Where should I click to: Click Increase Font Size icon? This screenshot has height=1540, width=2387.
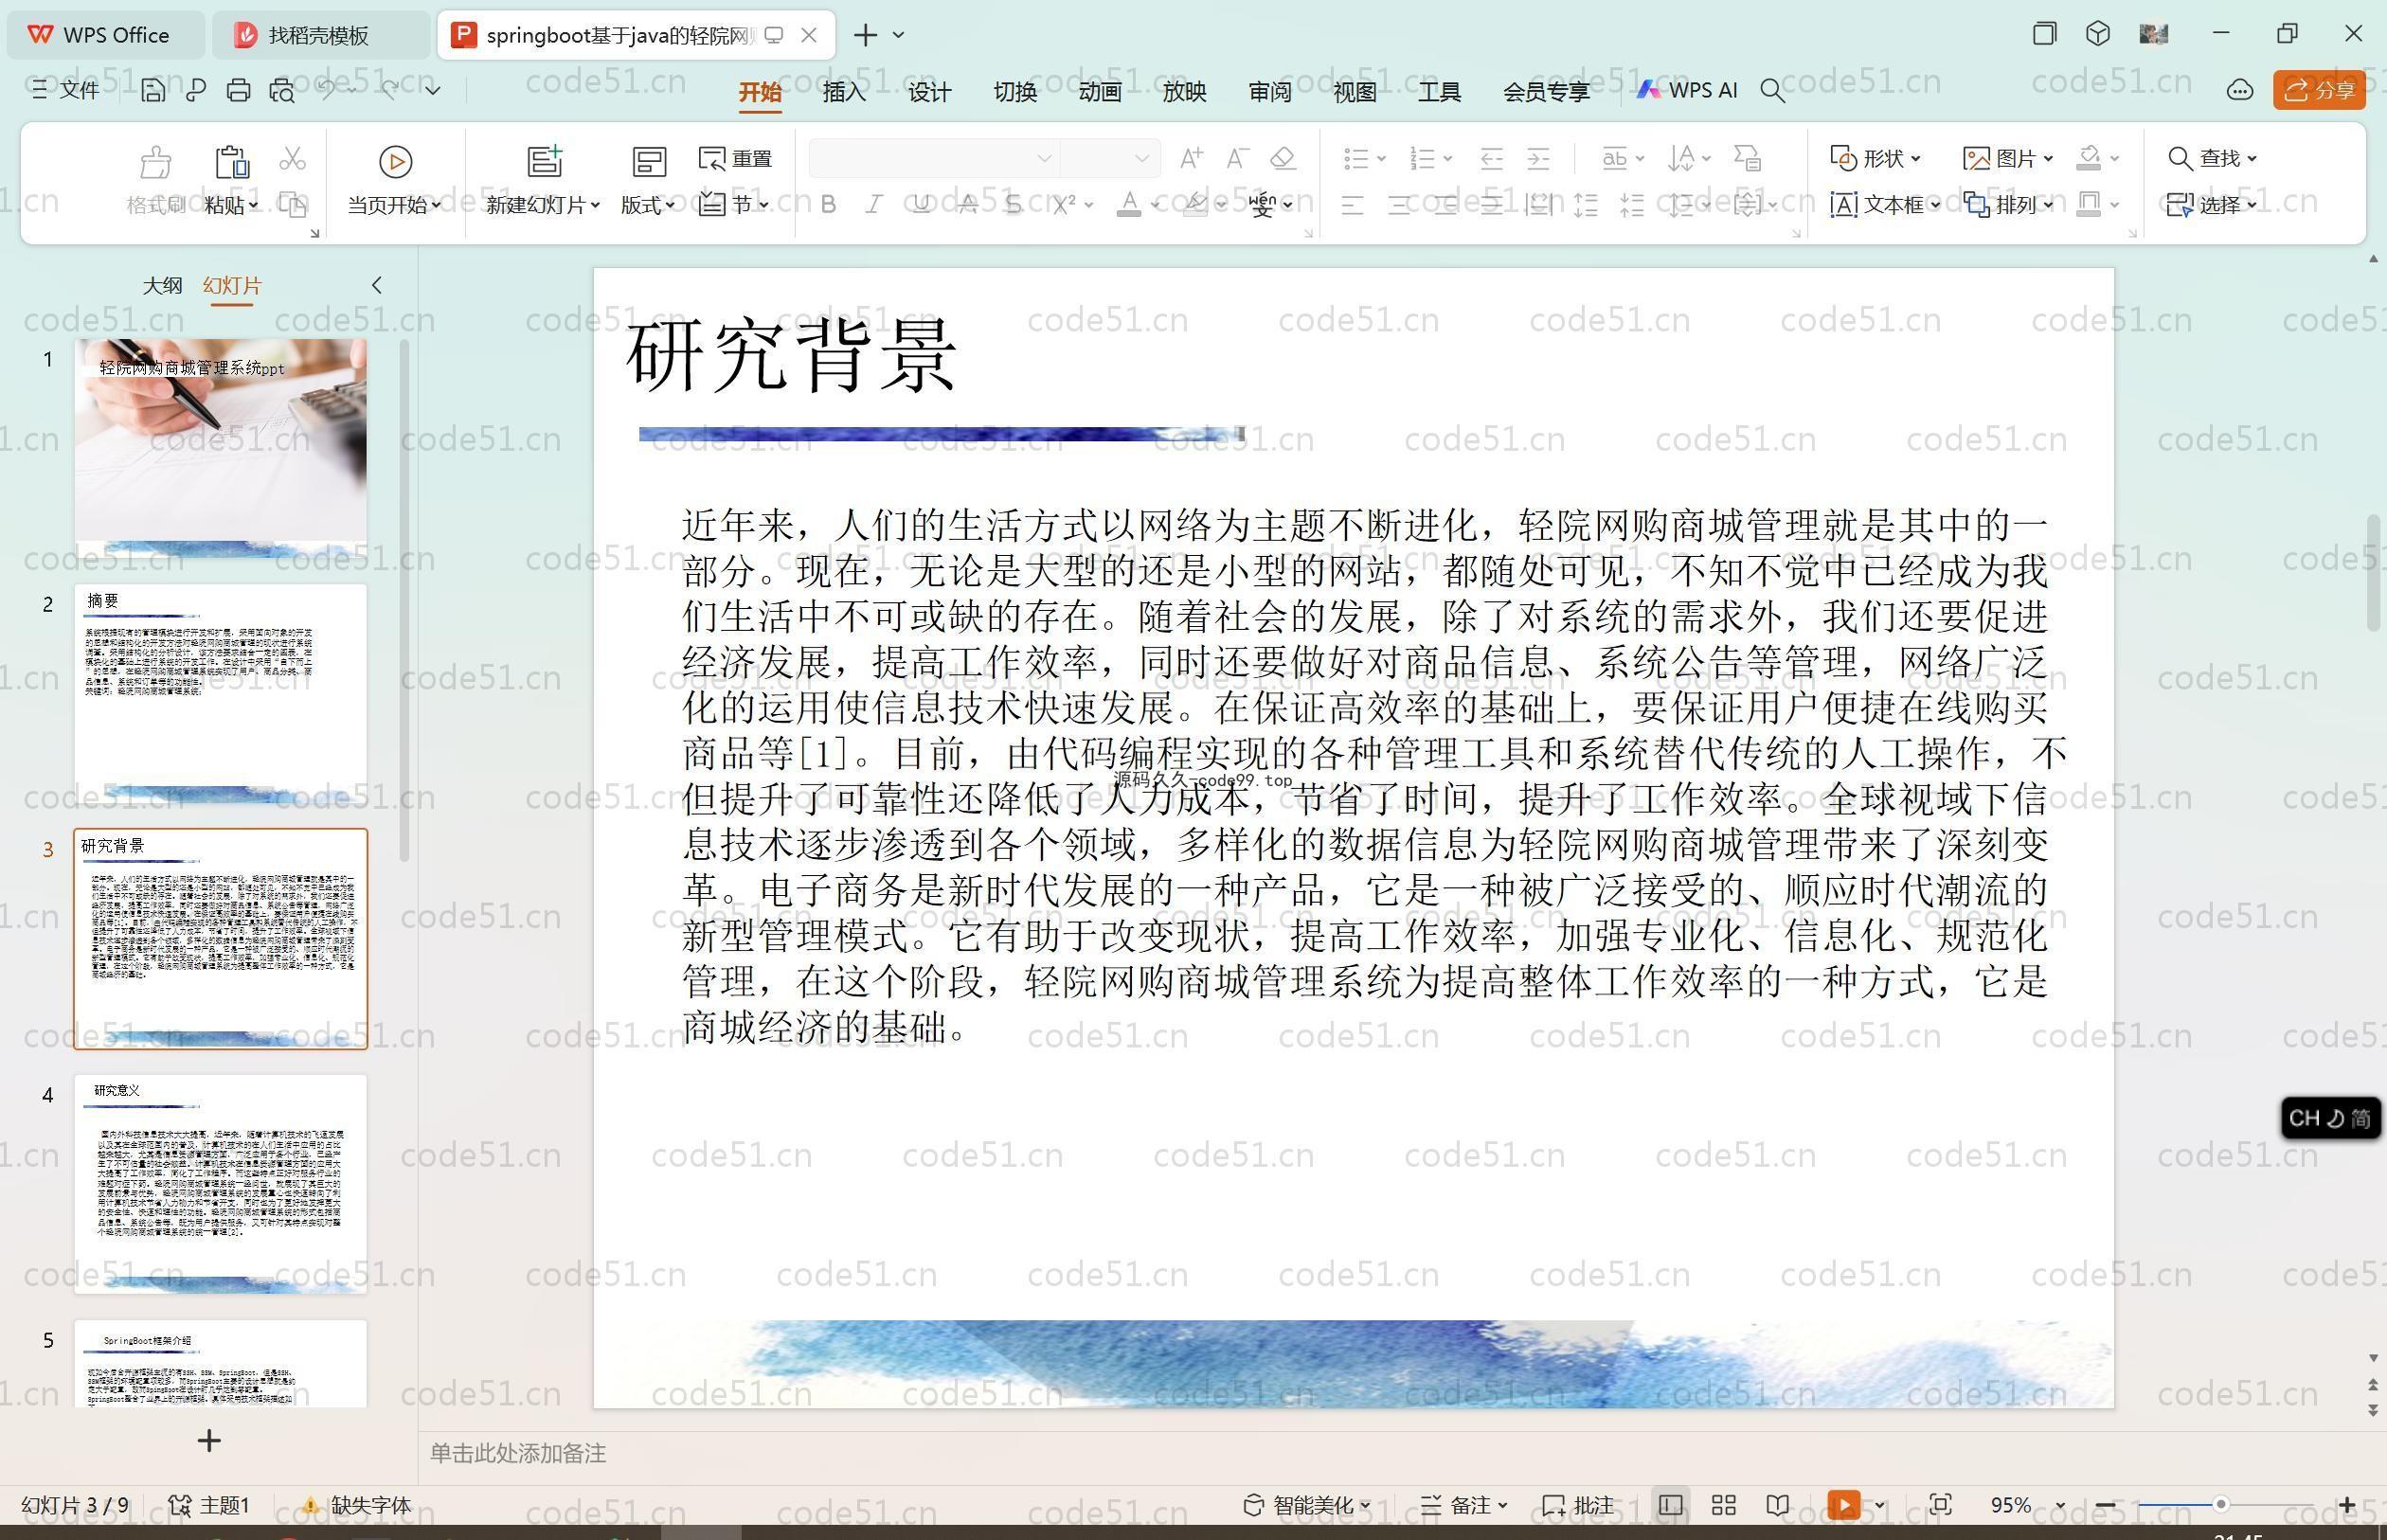1191,158
